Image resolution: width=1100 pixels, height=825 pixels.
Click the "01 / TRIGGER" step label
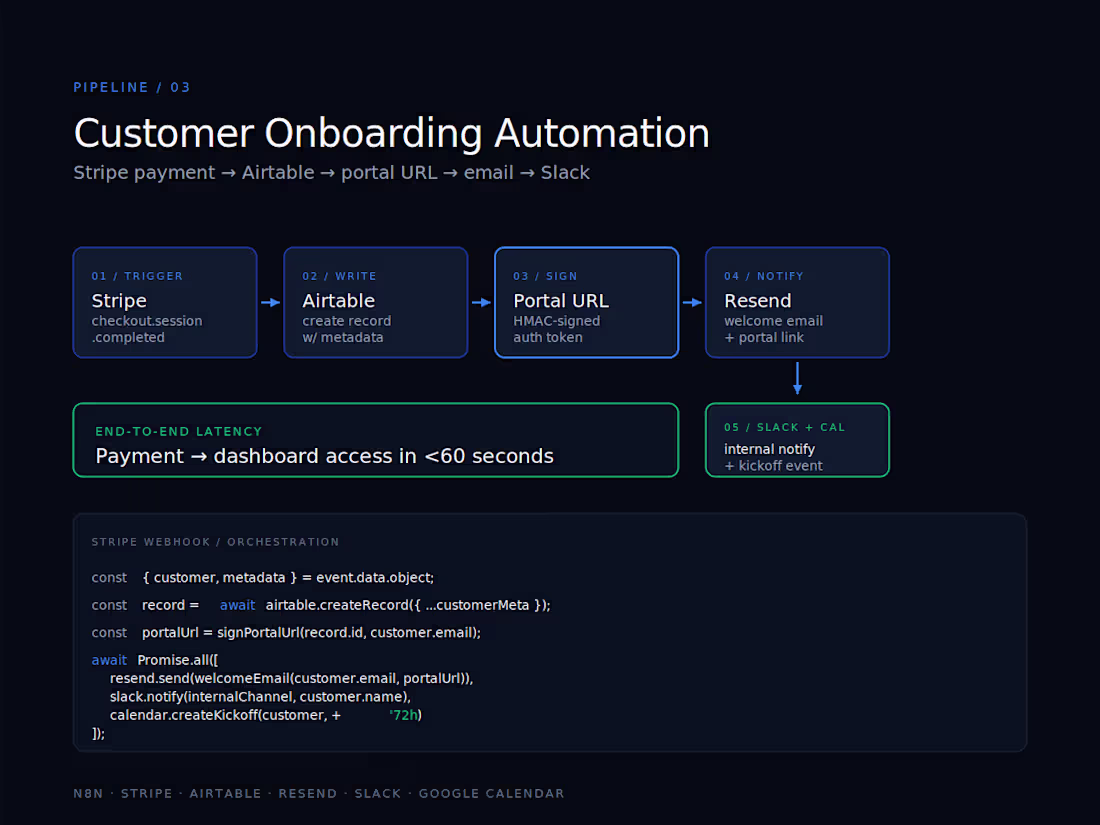(137, 276)
